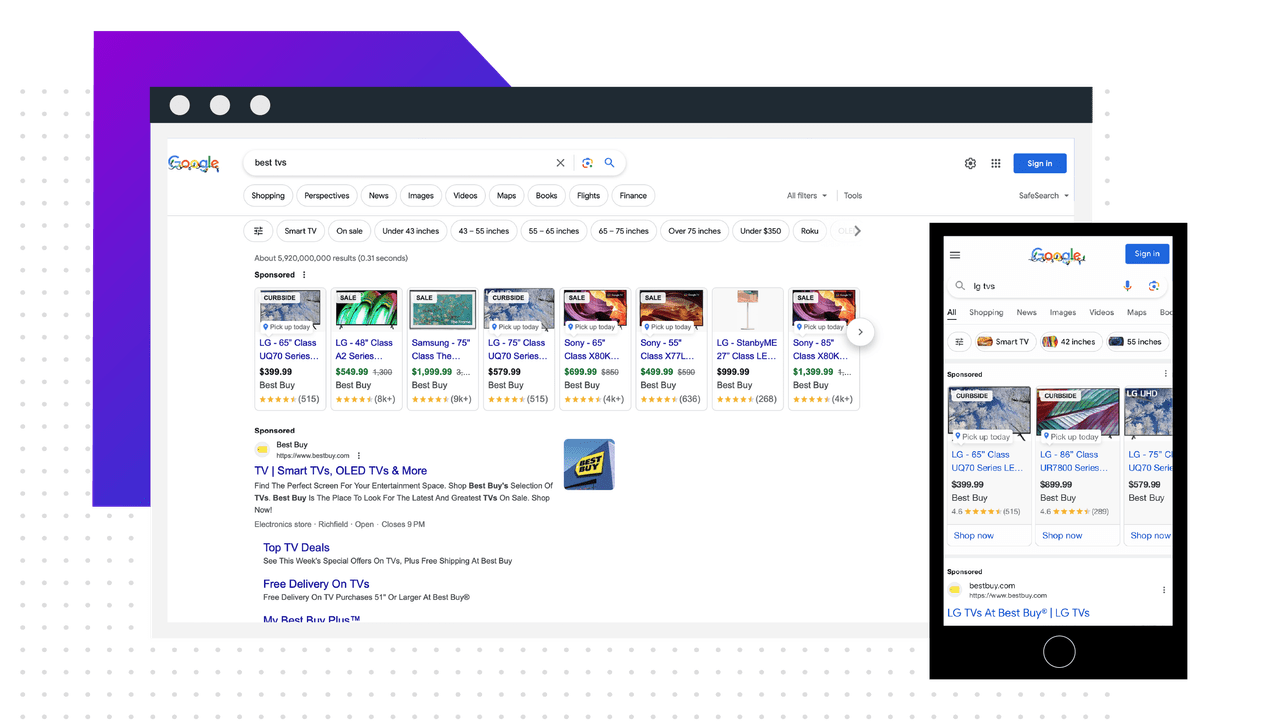Select the News tab on desktop
Screen dimensions: 1280x722
(378, 196)
